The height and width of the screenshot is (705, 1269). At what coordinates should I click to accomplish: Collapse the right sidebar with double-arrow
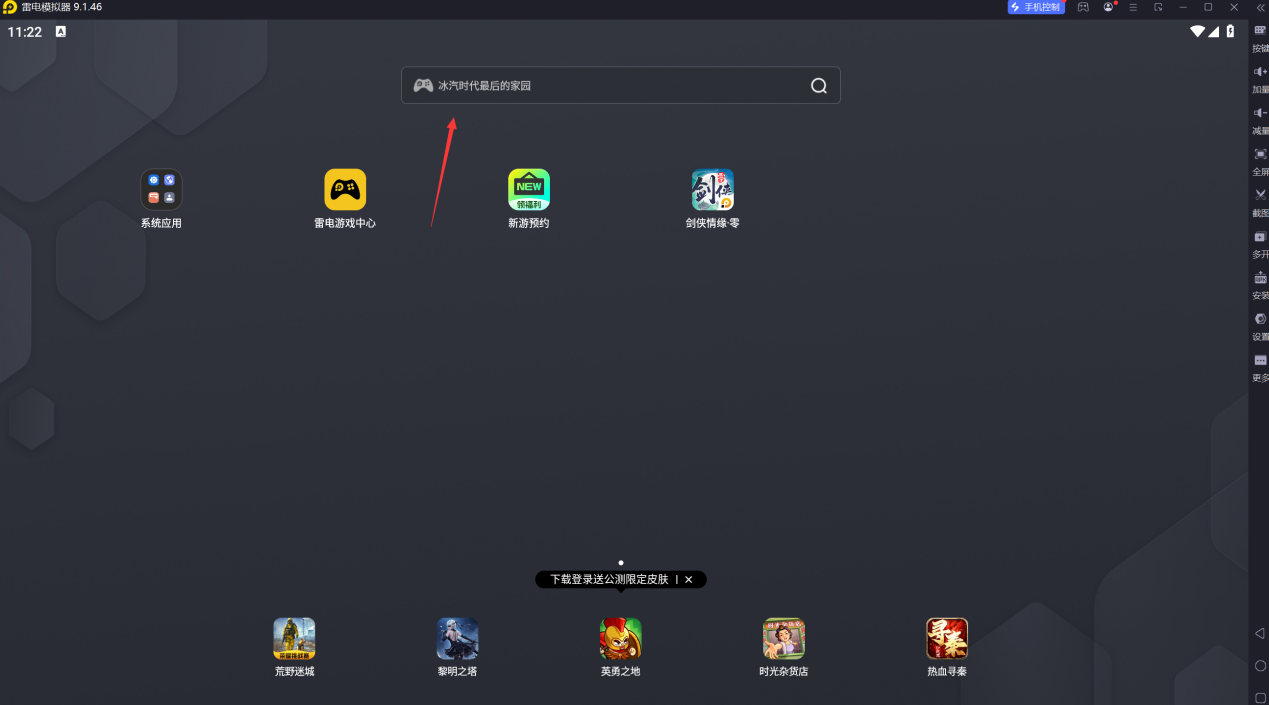coord(1260,7)
